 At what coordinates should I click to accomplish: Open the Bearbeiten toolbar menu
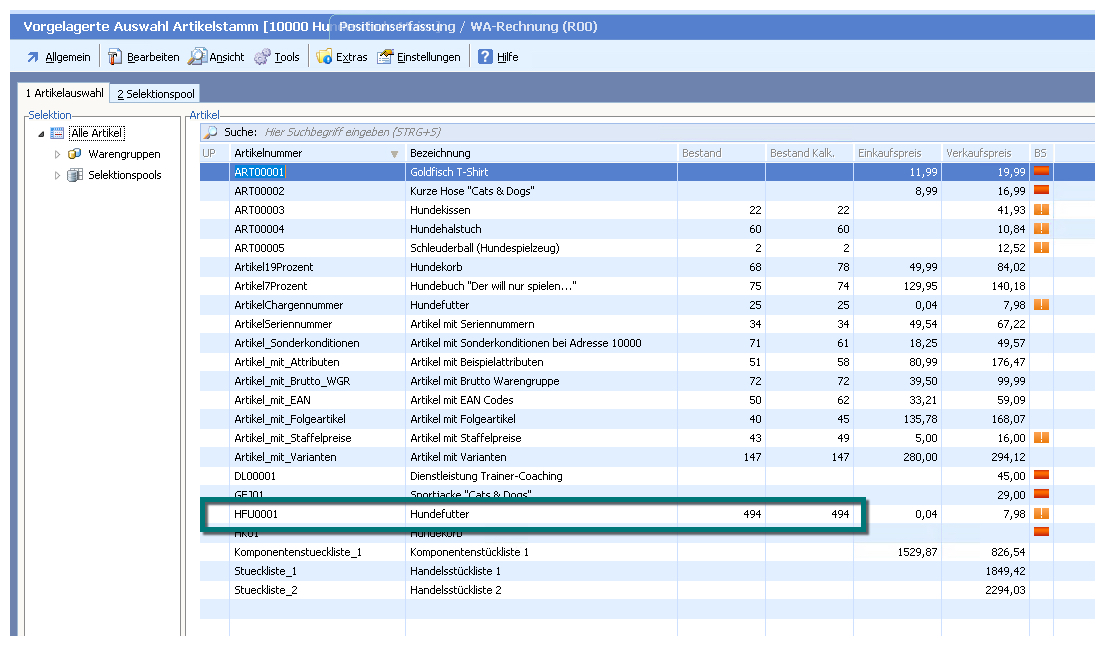144,57
